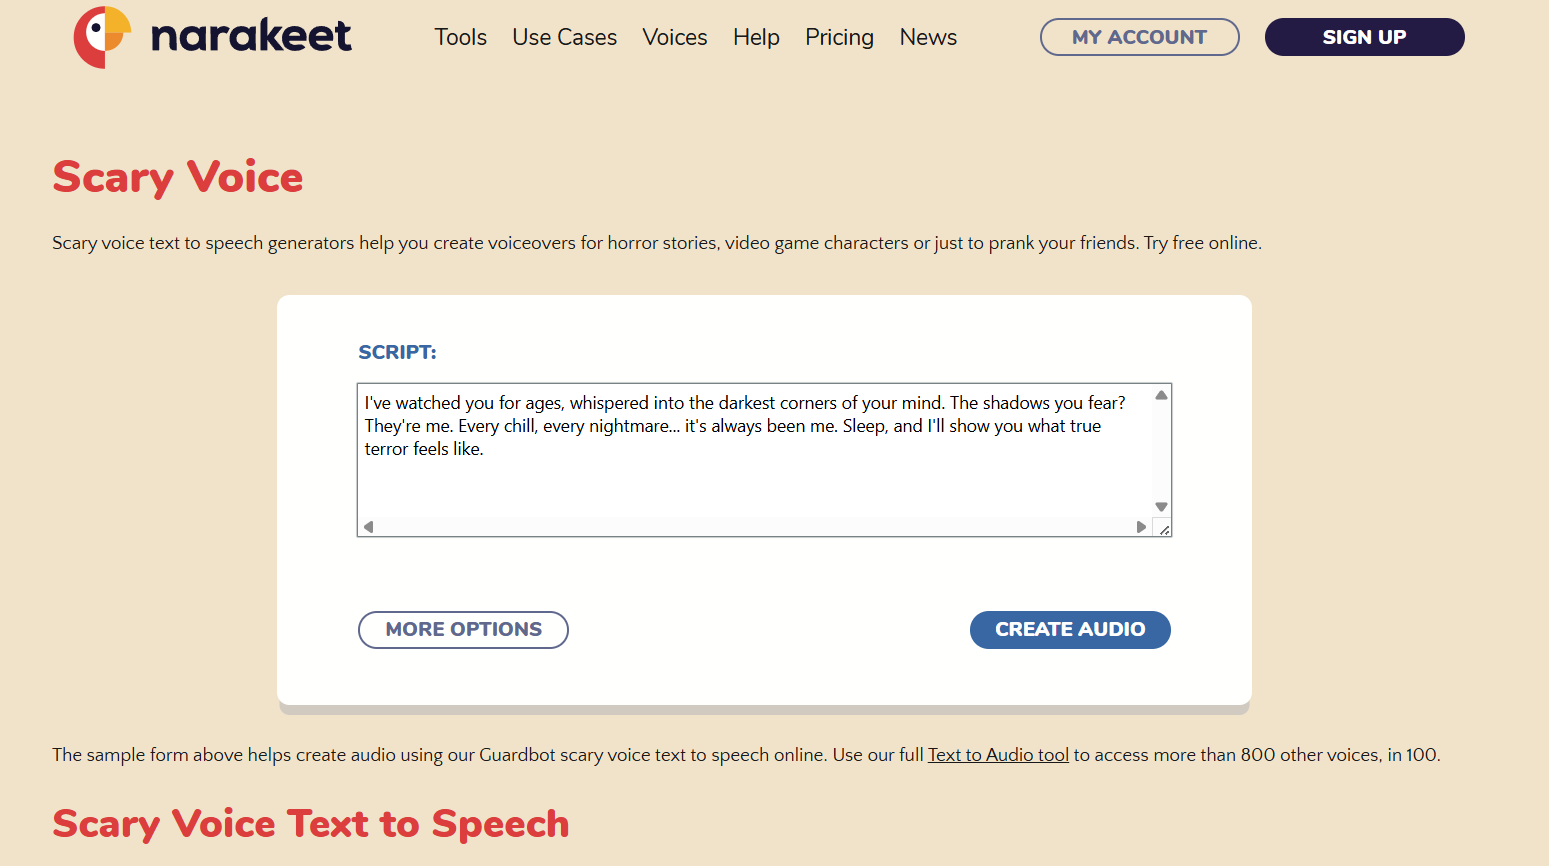Image resolution: width=1549 pixels, height=866 pixels.
Task: Open the Tools menu
Action: click(460, 37)
